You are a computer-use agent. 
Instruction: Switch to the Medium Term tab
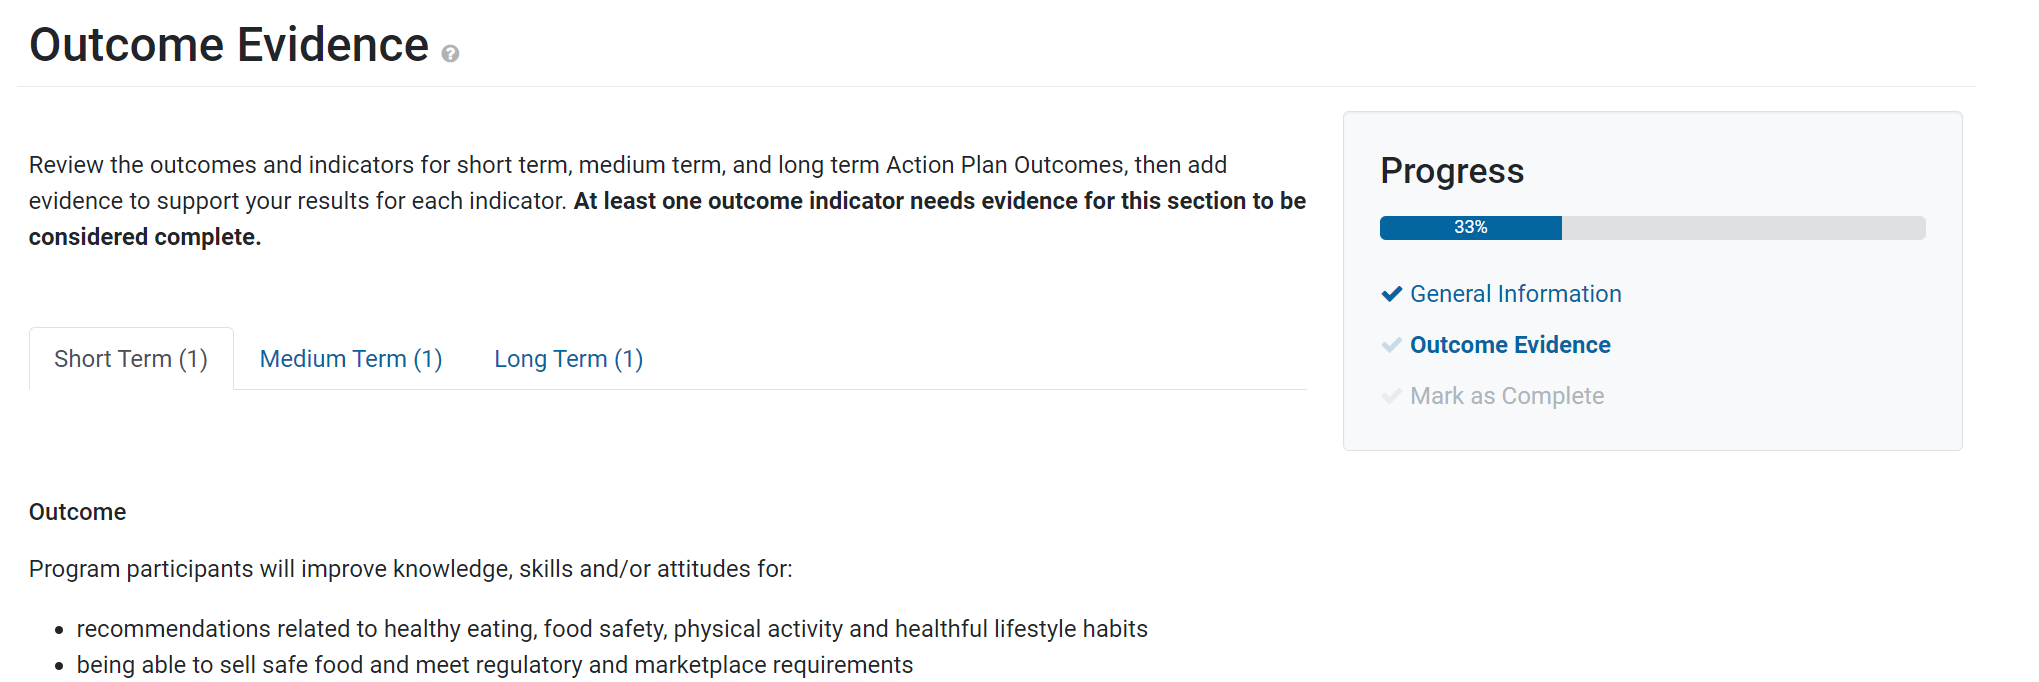point(350,358)
